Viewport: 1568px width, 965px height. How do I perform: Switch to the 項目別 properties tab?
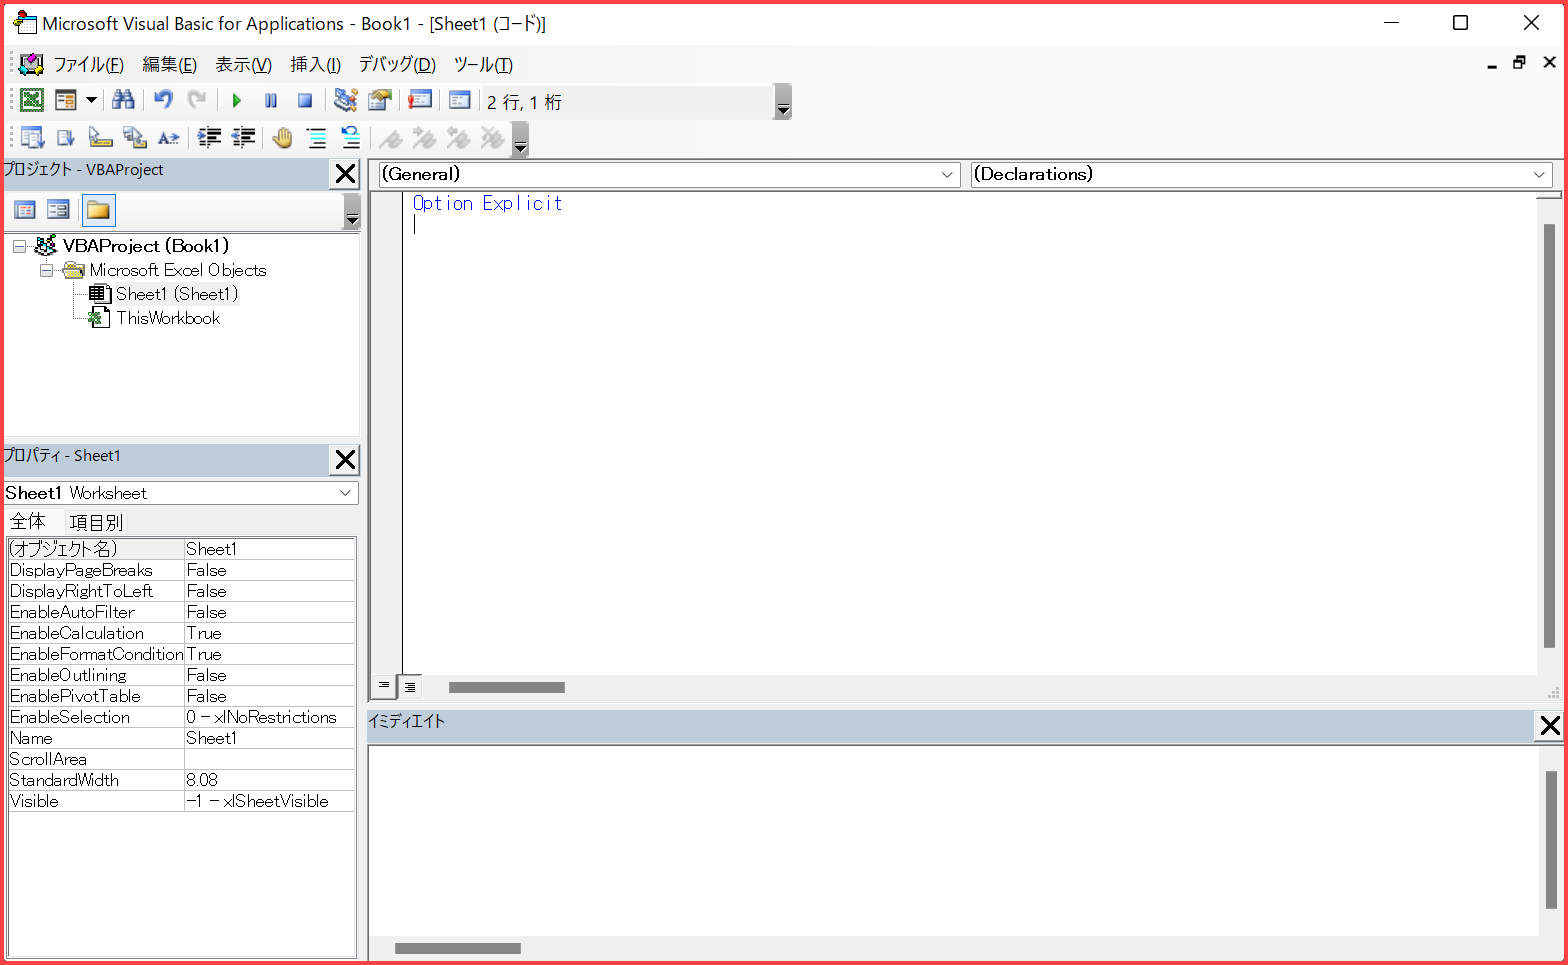(96, 522)
